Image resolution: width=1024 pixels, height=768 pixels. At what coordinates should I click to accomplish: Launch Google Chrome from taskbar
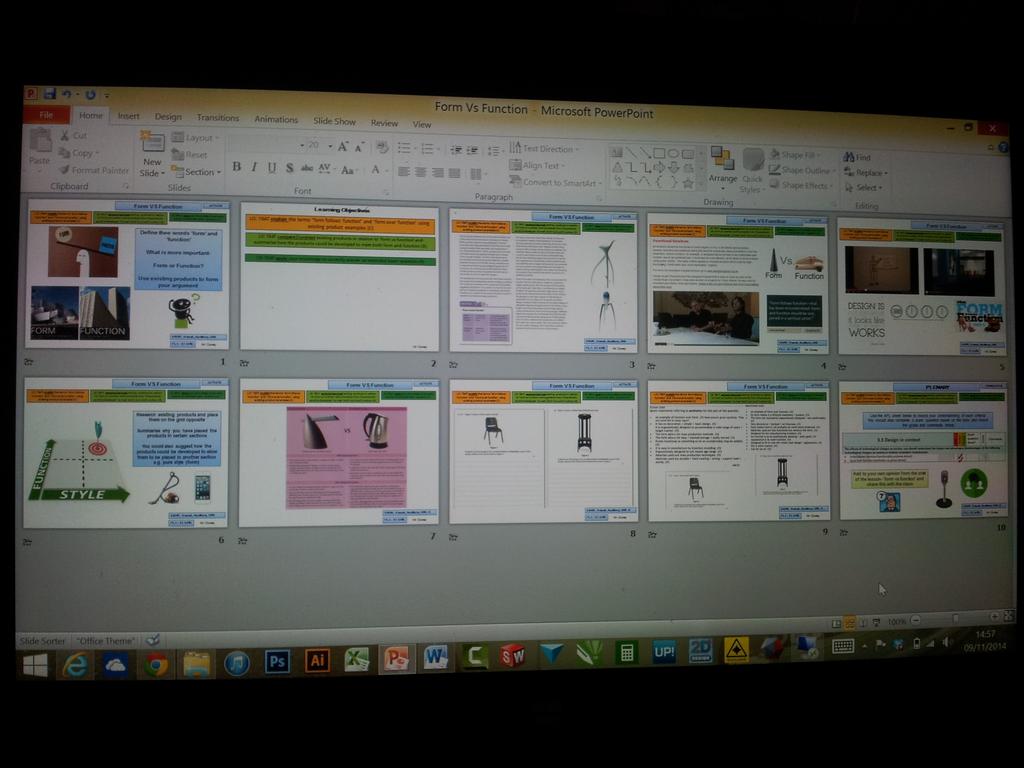click(x=156, y=665)
